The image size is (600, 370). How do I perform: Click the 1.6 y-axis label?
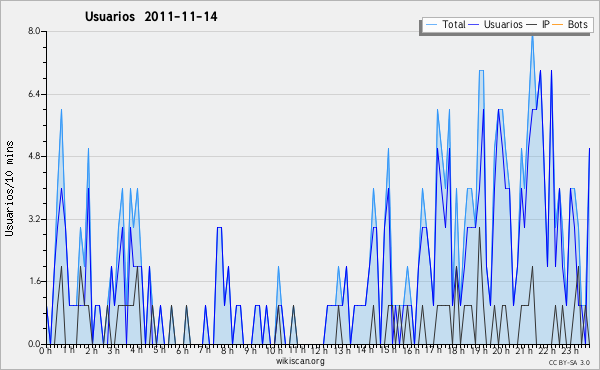[x=34, y=281]
